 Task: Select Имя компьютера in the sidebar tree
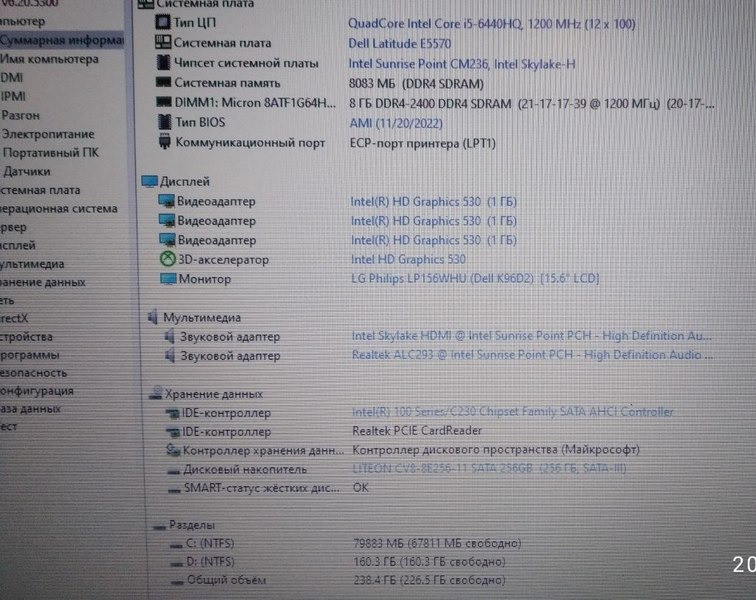pos(49,59)
